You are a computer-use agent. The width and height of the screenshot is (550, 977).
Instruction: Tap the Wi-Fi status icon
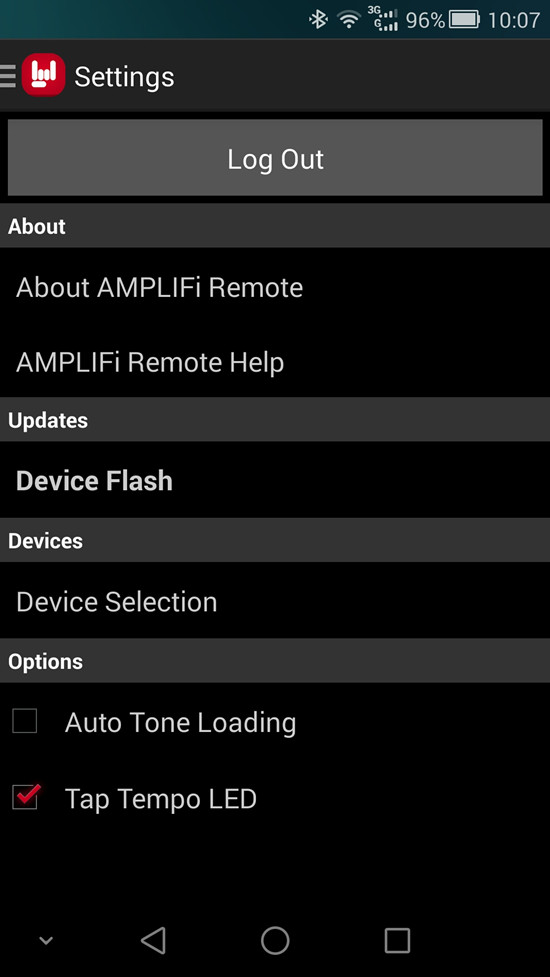(x=349, y=20)
